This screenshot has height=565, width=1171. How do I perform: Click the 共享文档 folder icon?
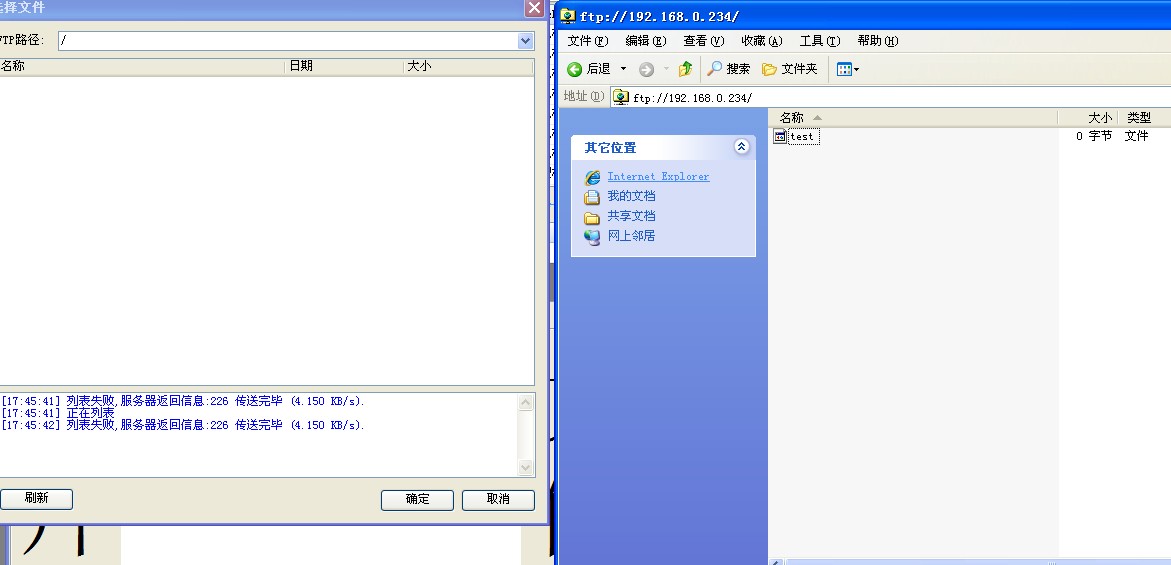click(592, 217)
